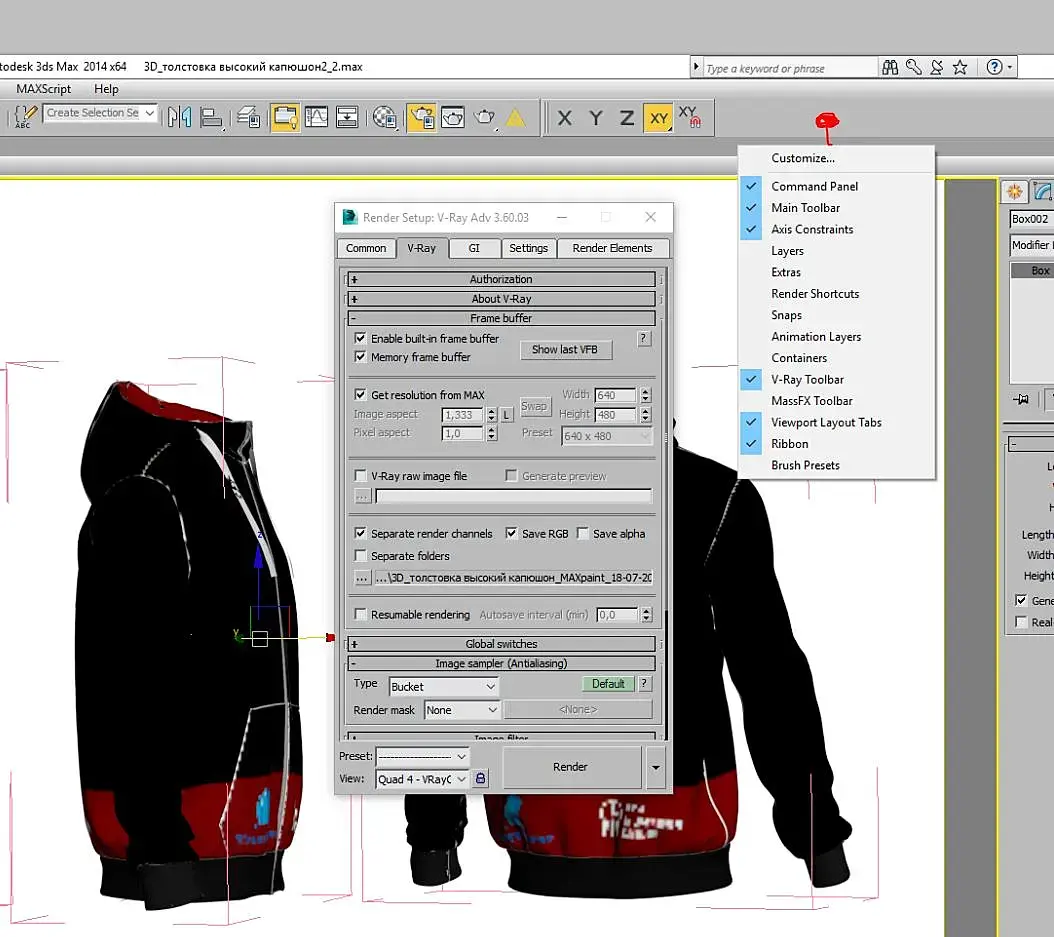Enable Resumable rendering checkbox

click(360, 614)
